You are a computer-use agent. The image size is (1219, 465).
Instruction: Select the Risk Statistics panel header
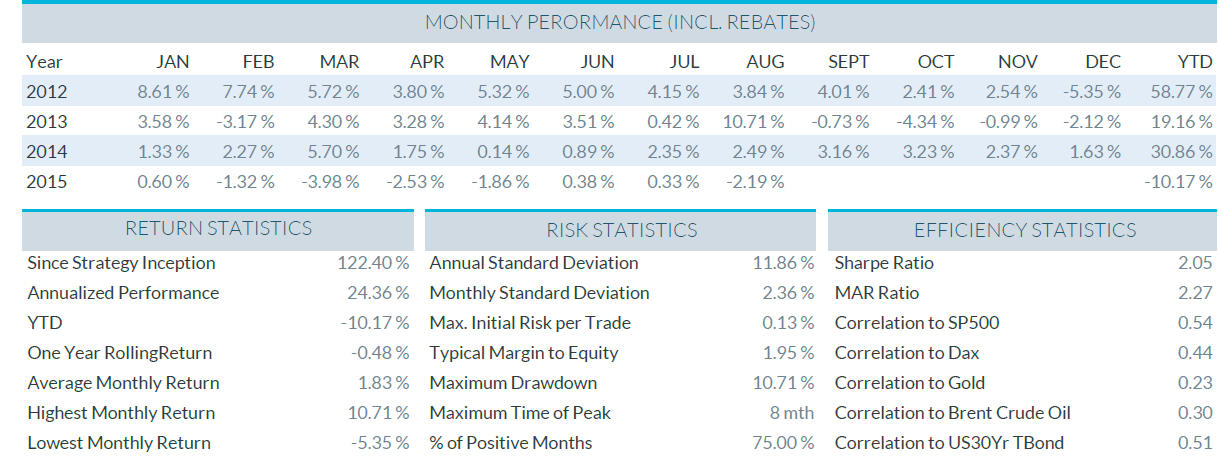(621, 230)
